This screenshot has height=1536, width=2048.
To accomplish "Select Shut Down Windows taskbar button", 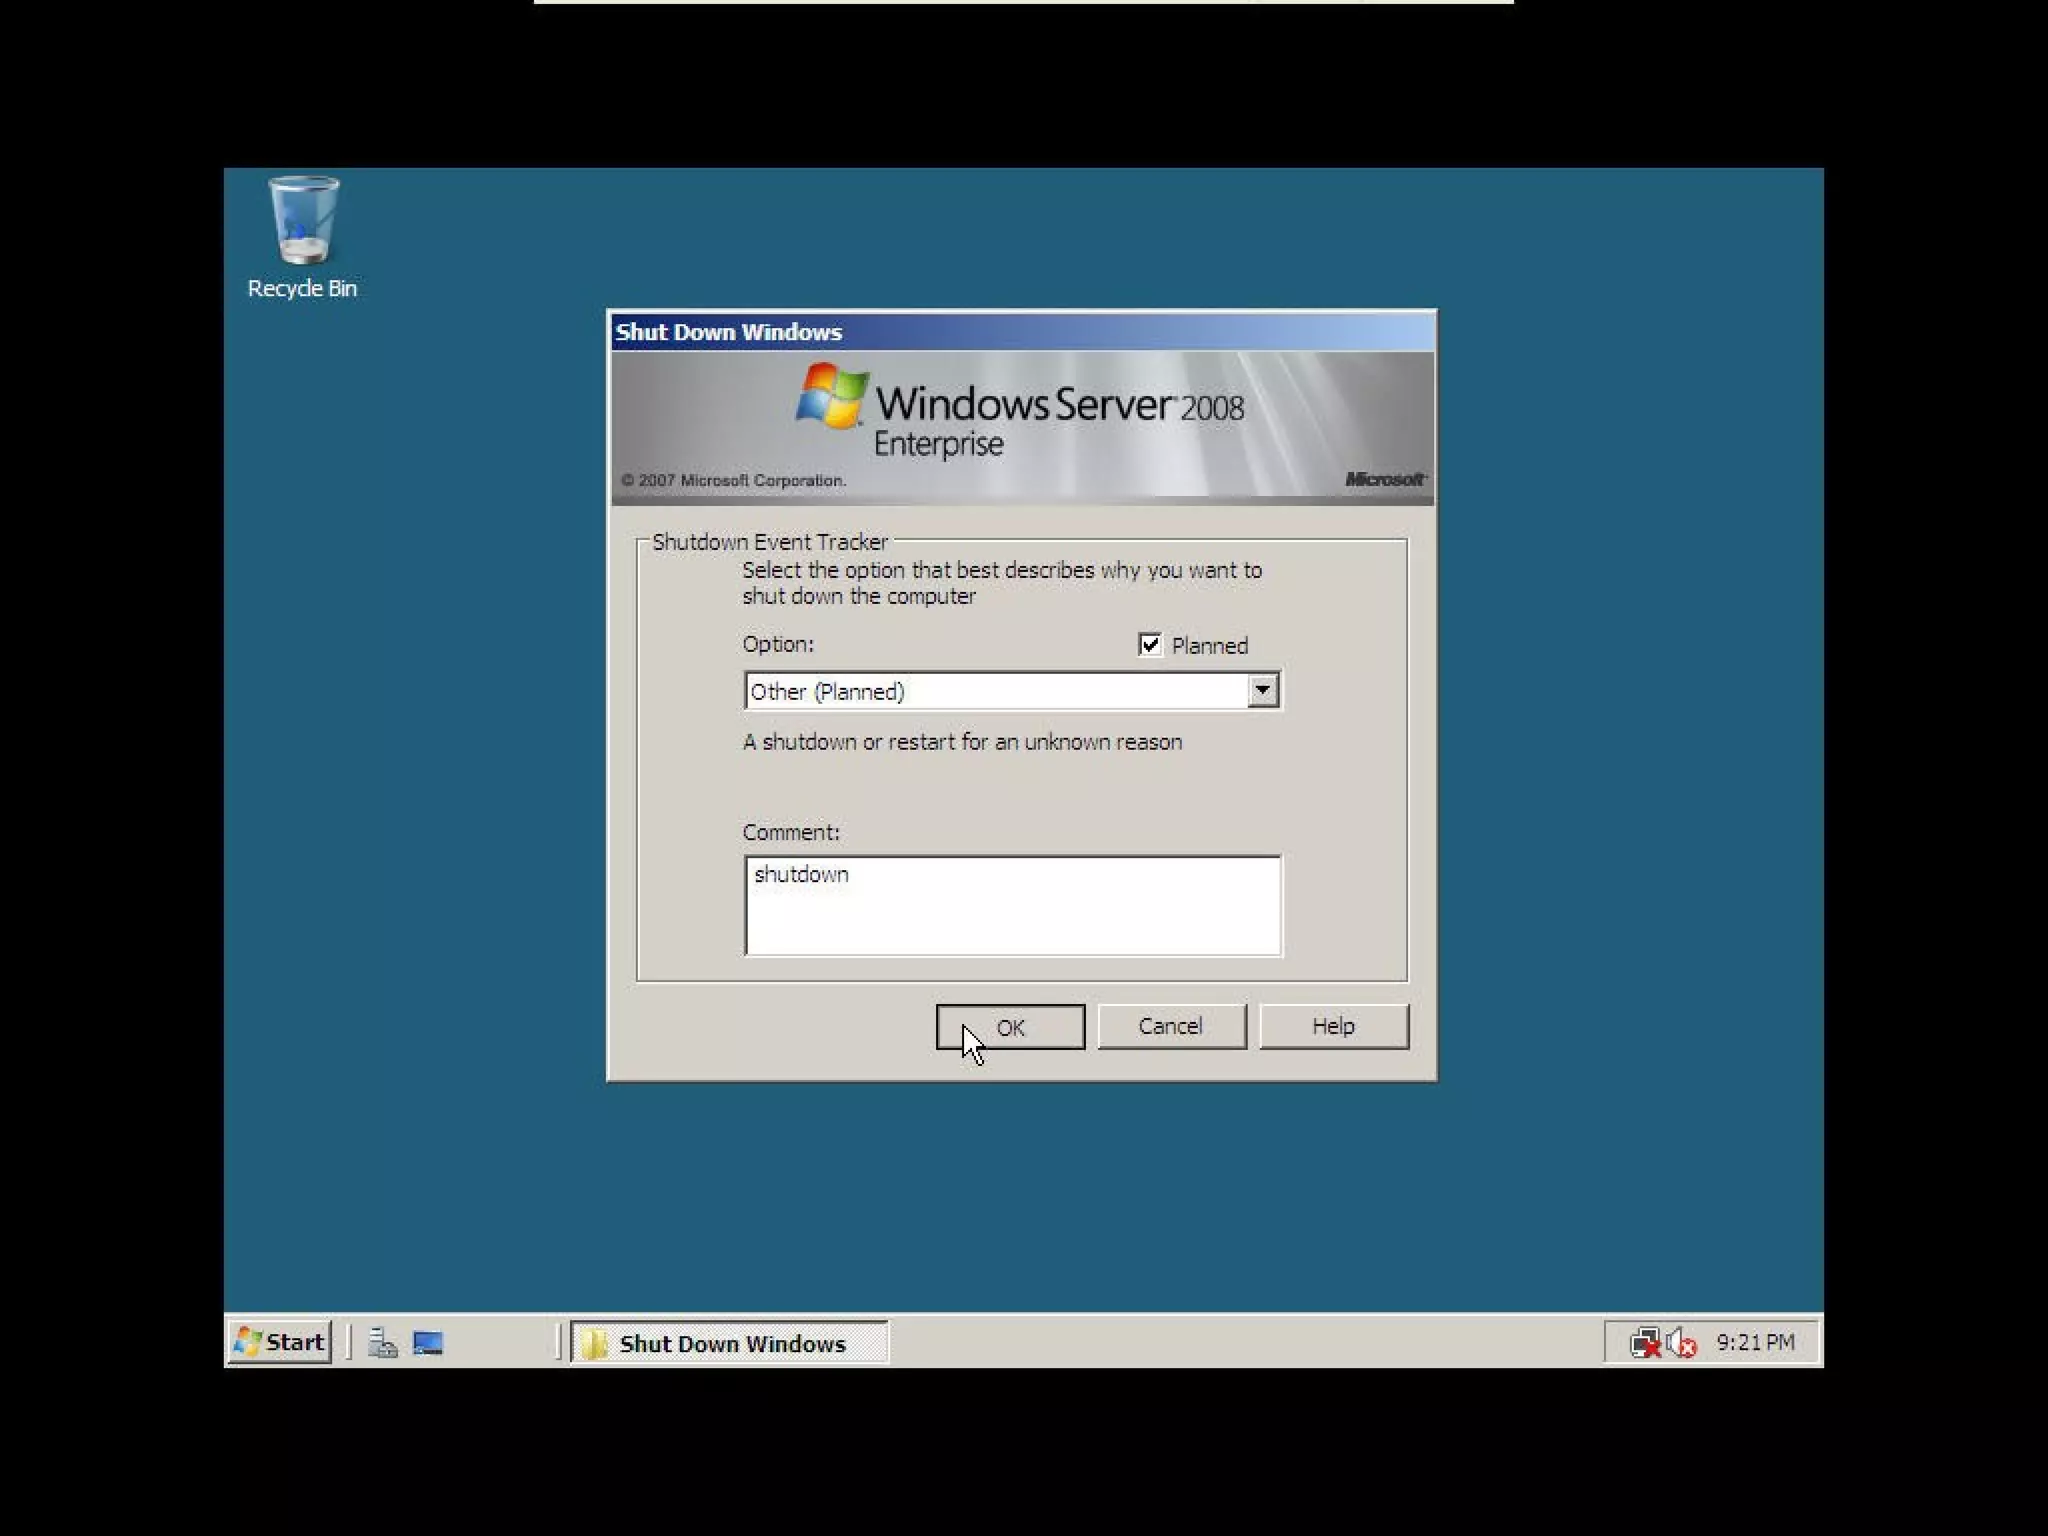I will coord(730,1343).
